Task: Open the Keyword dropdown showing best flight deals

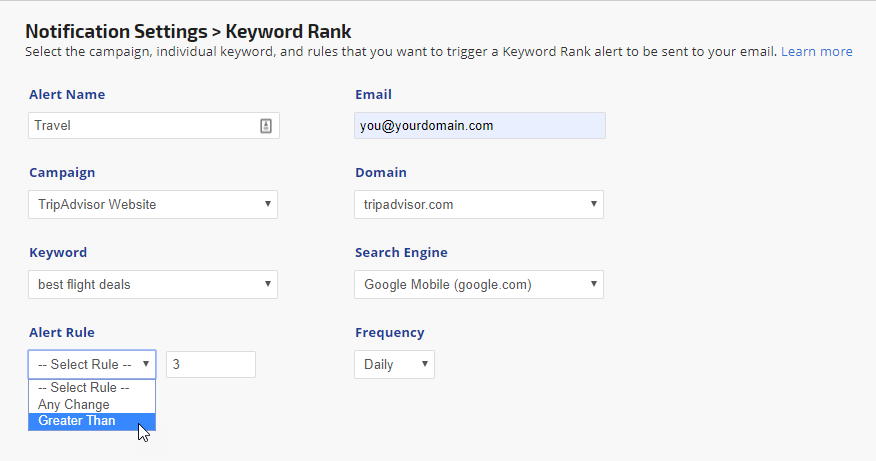Action: pos(153,284)
